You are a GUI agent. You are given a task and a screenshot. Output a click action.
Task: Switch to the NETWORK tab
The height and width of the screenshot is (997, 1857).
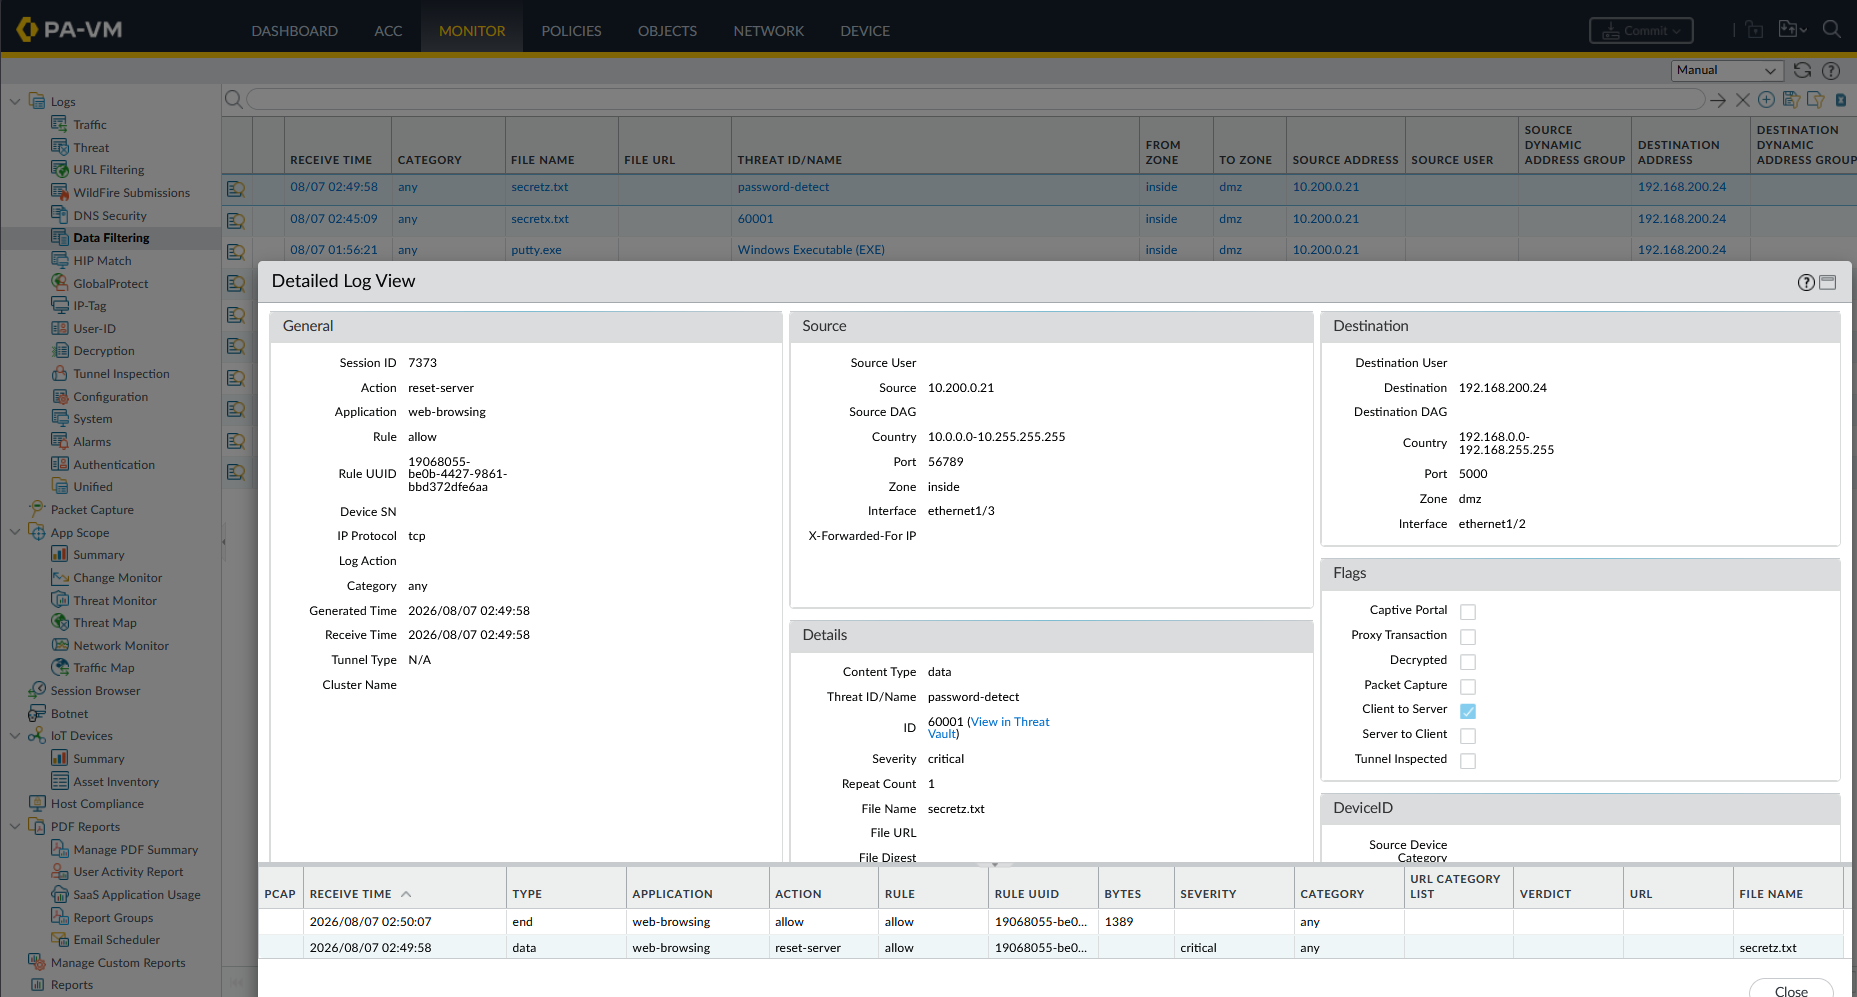pyautogui.click(x=768, y=31)
